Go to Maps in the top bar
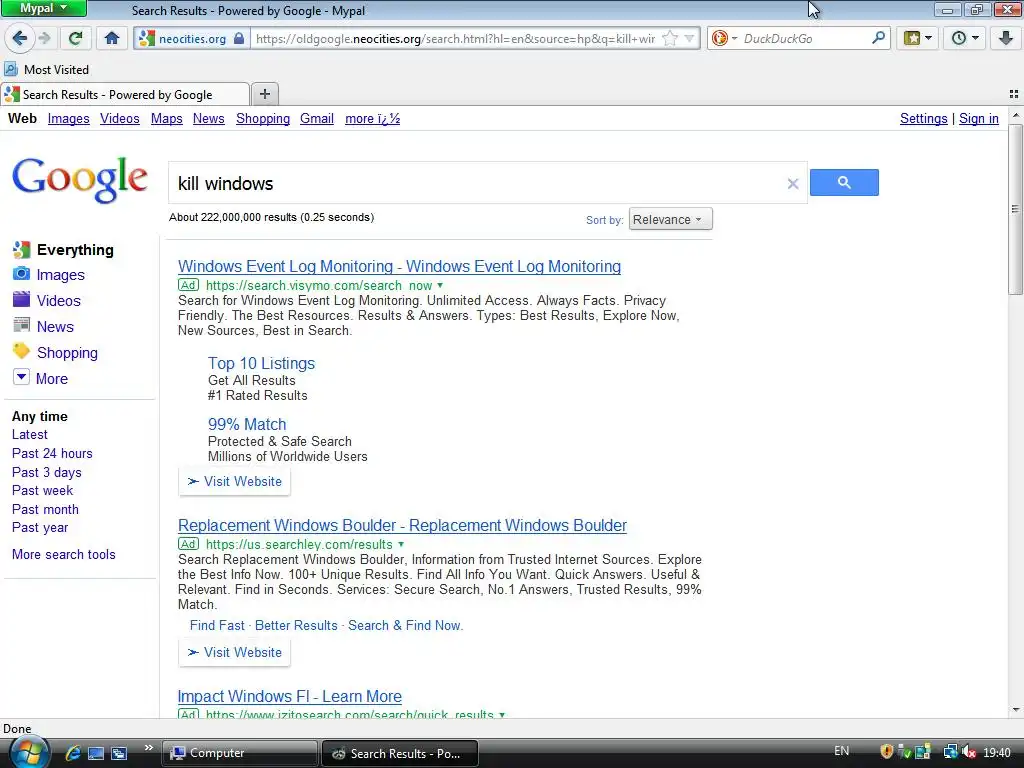 (x=167, y=118)
